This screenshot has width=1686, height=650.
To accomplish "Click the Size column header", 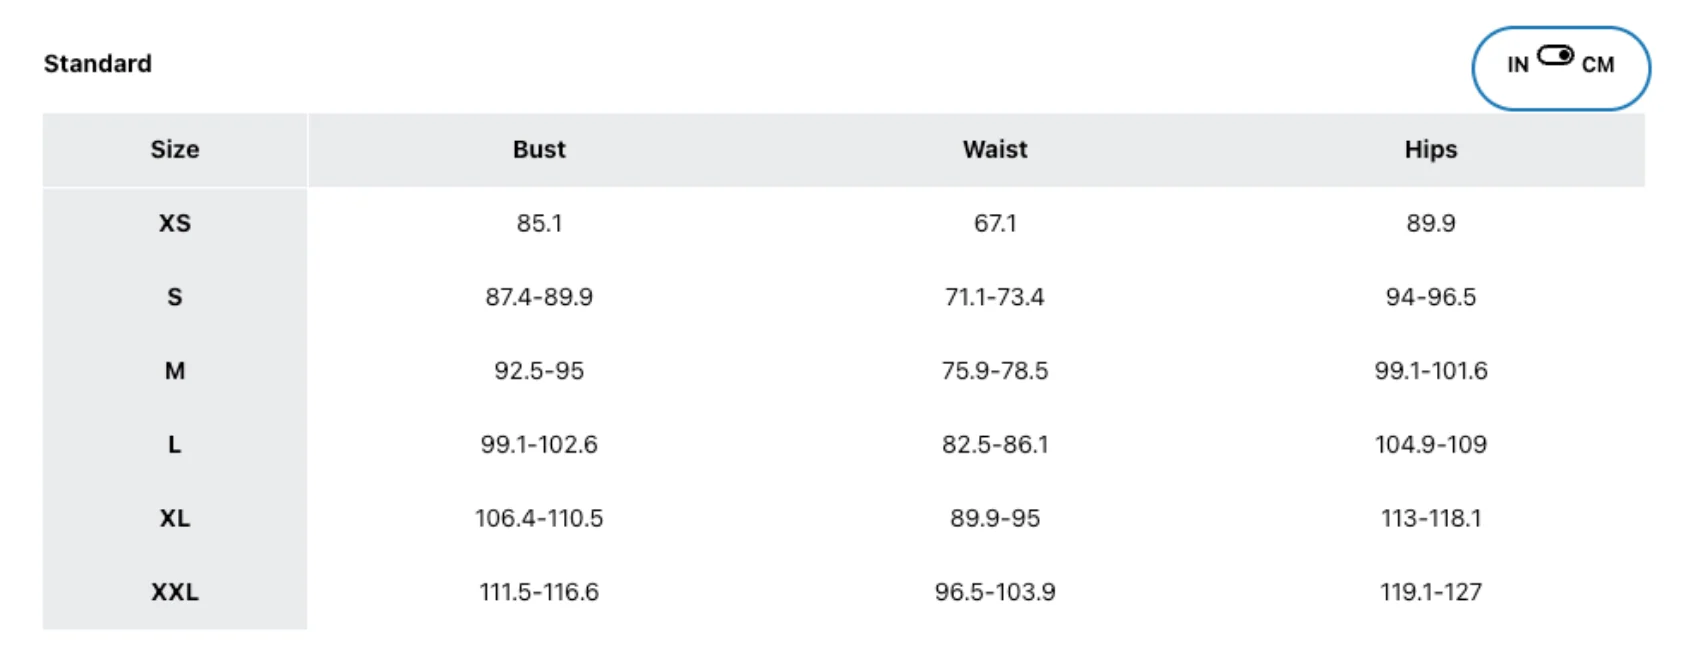I will click(175, 150).
